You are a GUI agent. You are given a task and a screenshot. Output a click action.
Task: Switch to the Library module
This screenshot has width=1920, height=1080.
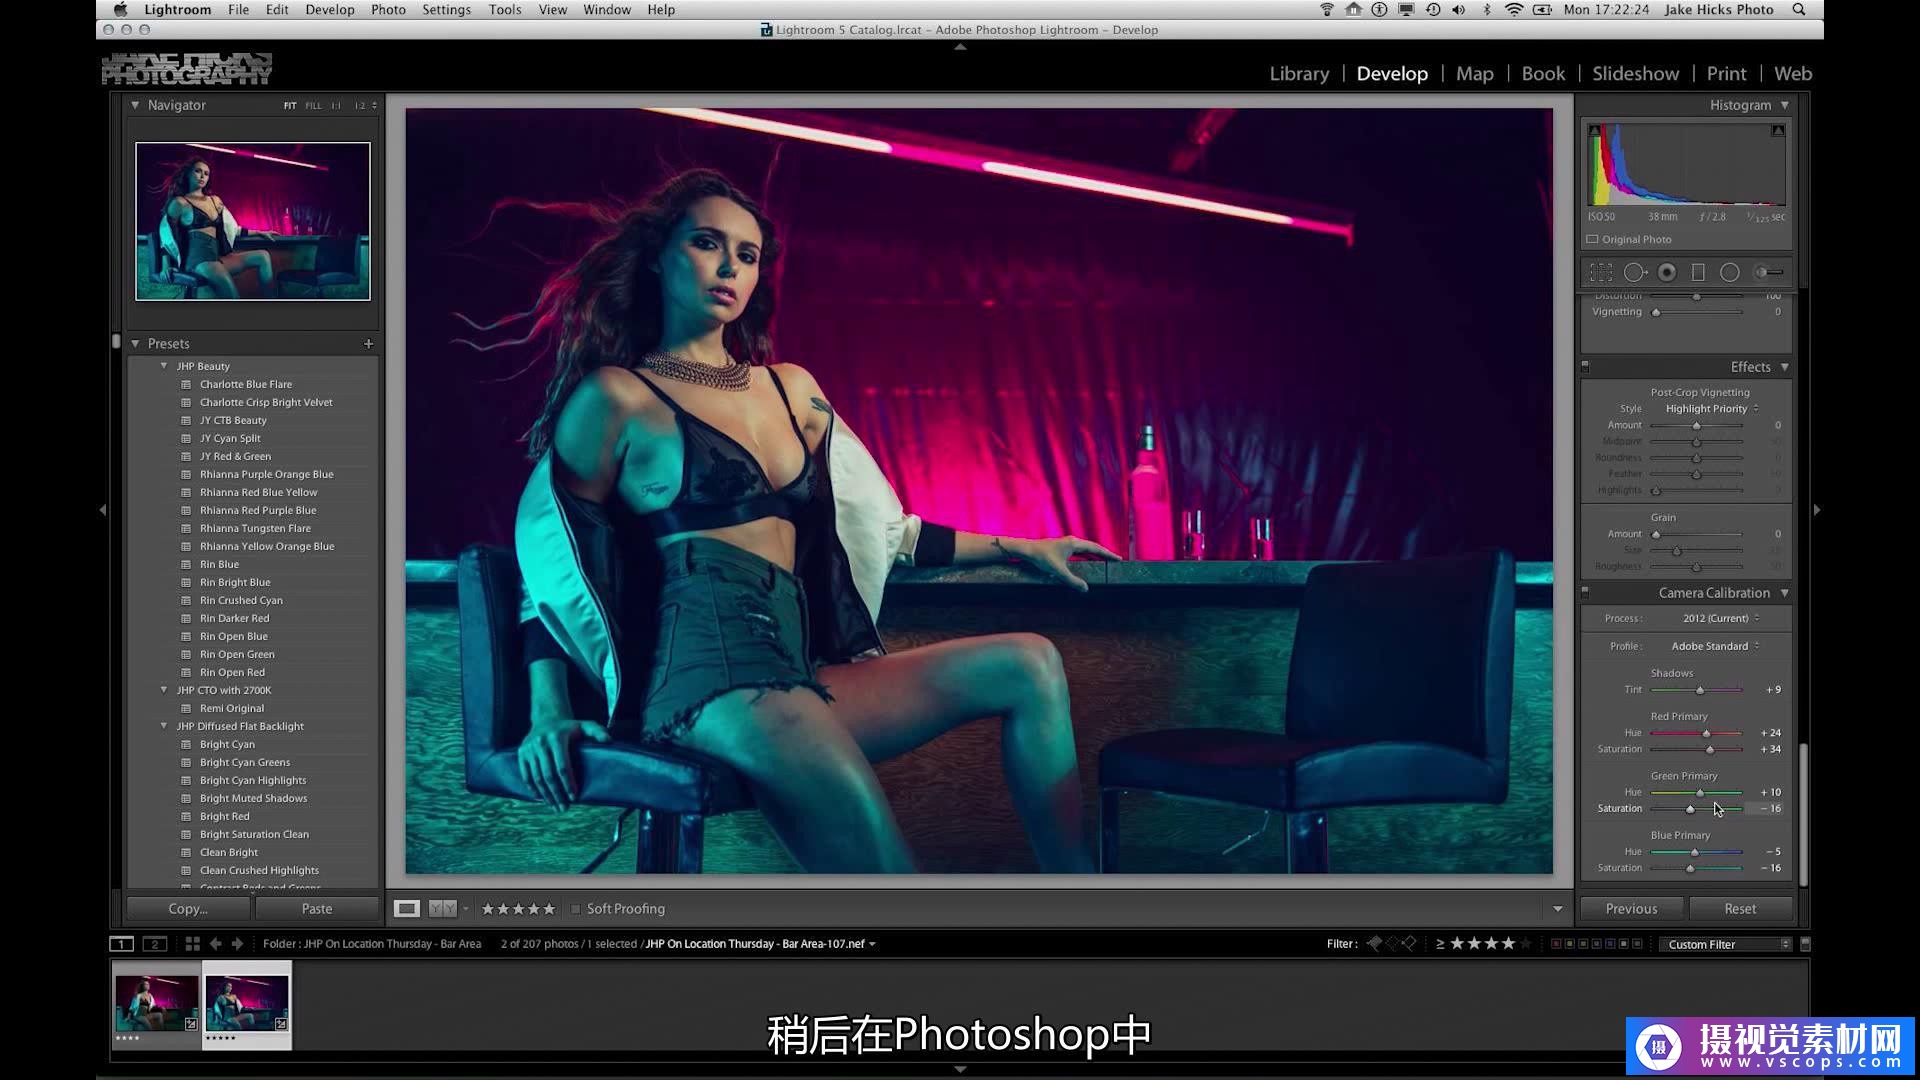point(1298,73)
